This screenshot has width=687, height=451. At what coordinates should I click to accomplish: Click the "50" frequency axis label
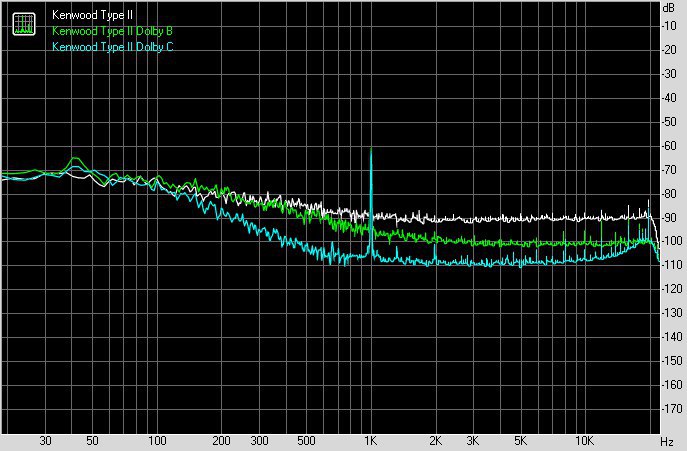click(x=92, y=441)
